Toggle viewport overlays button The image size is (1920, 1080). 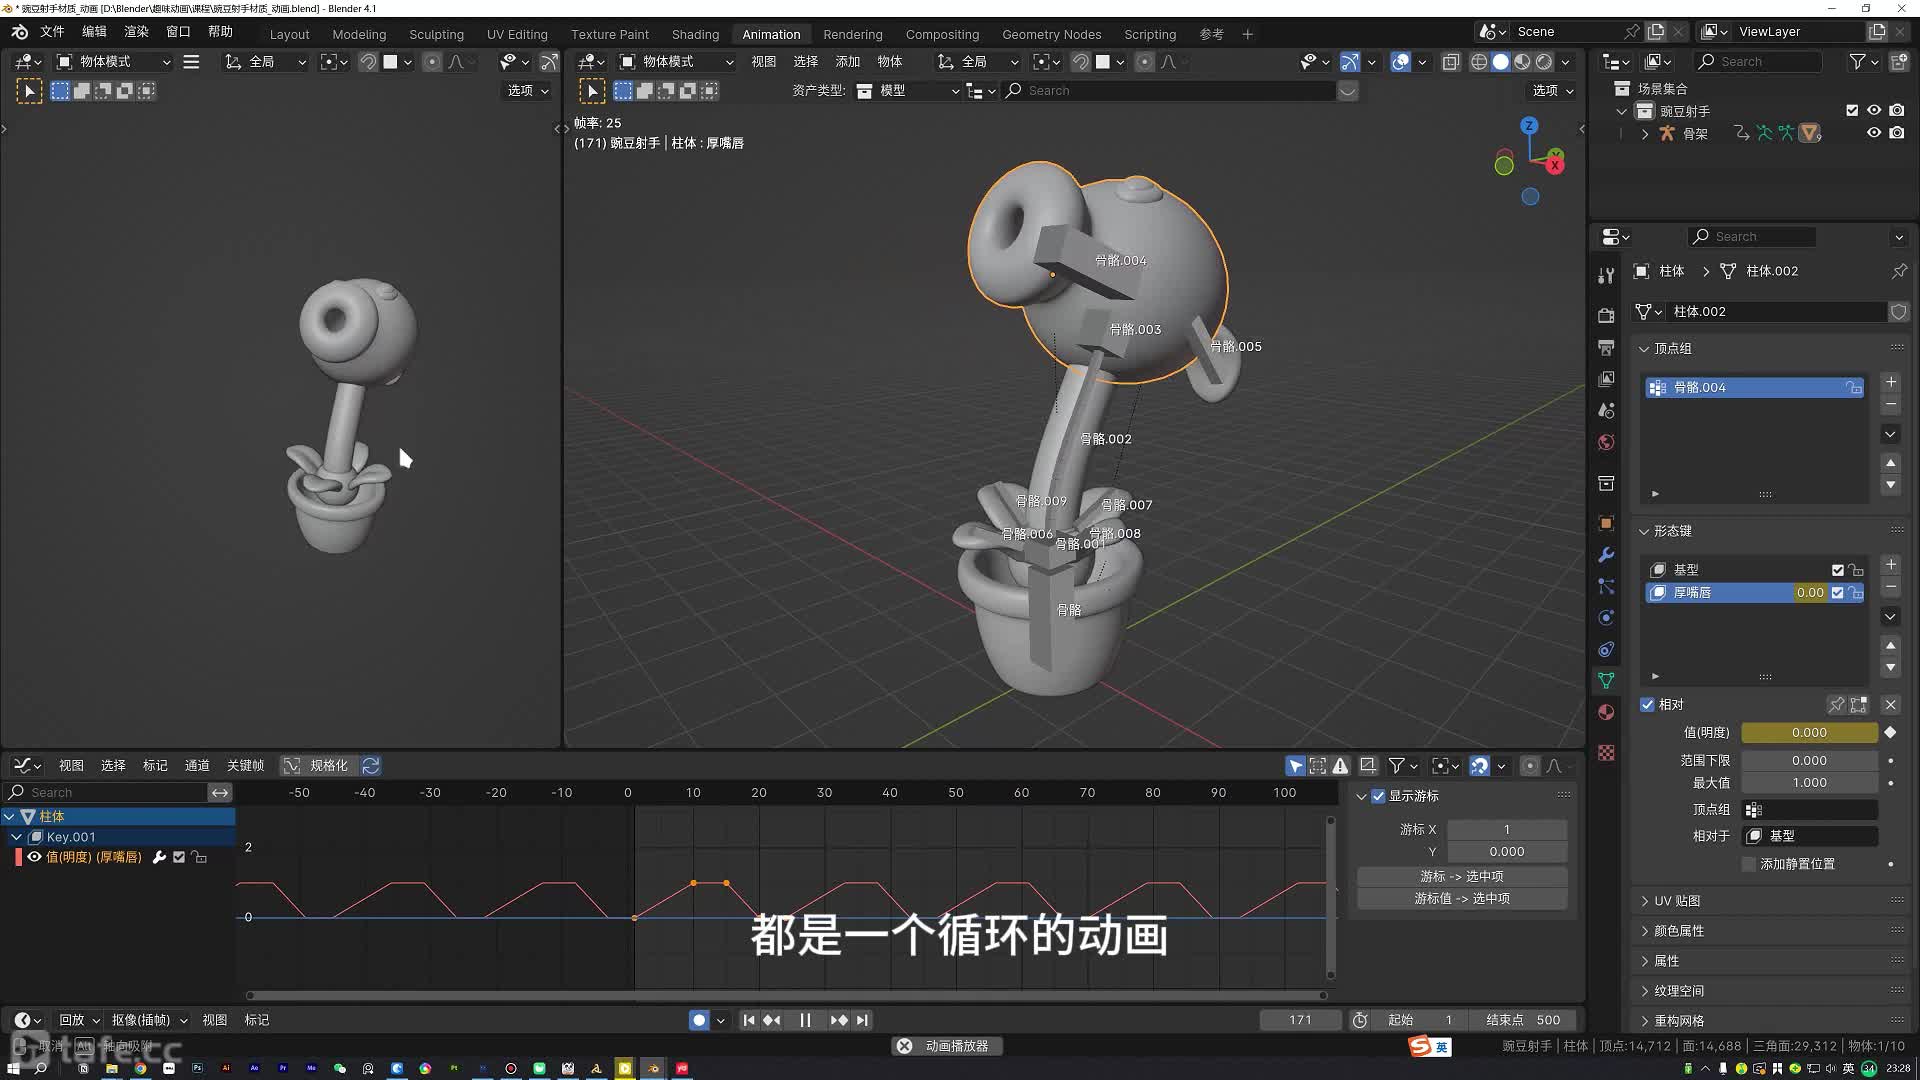pos(1401,62)
